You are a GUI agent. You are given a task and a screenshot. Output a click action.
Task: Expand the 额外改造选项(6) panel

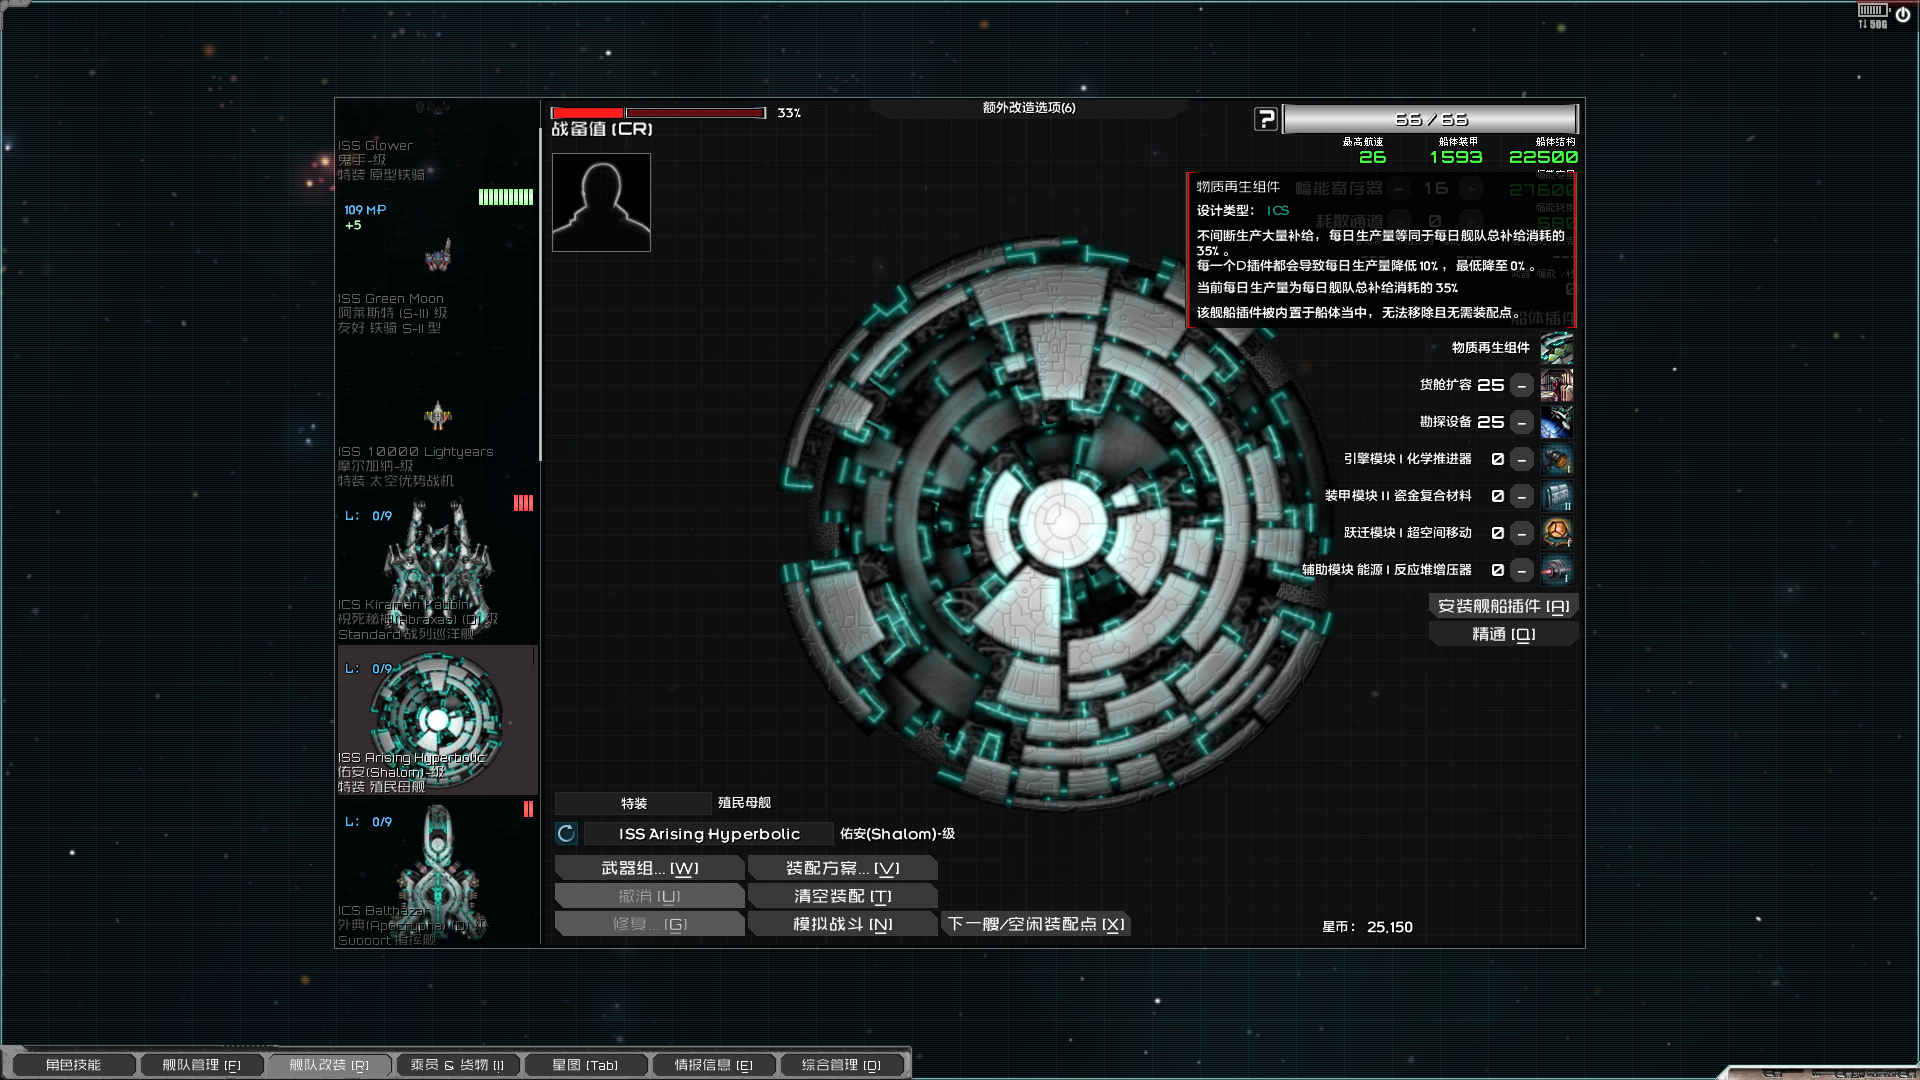[1028, 108]
